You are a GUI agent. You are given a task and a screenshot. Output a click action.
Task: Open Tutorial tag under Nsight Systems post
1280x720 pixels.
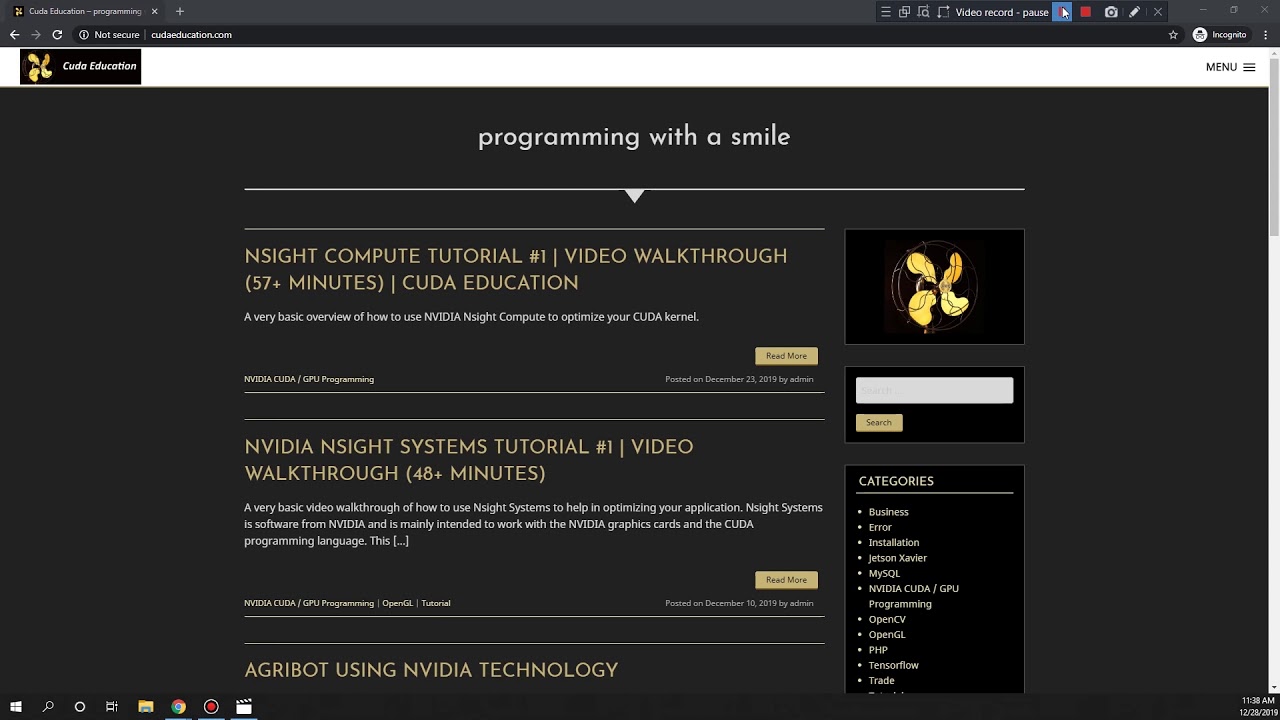click(x=436, y=603)
